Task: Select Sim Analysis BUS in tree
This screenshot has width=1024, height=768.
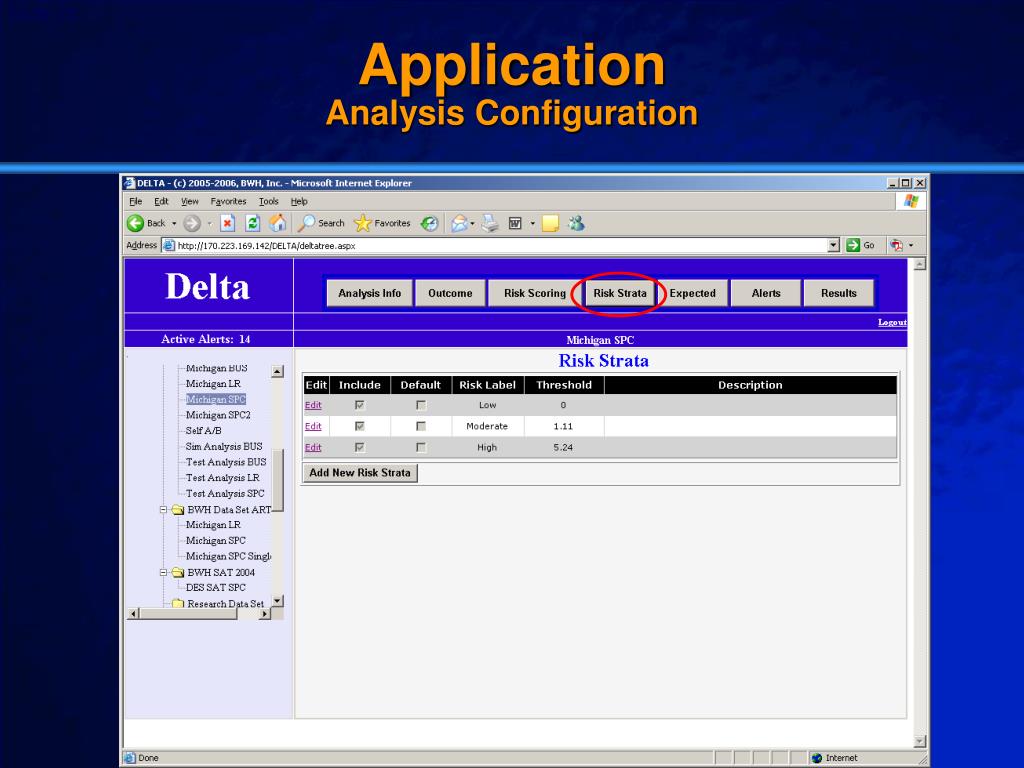Action: (224, 447)
